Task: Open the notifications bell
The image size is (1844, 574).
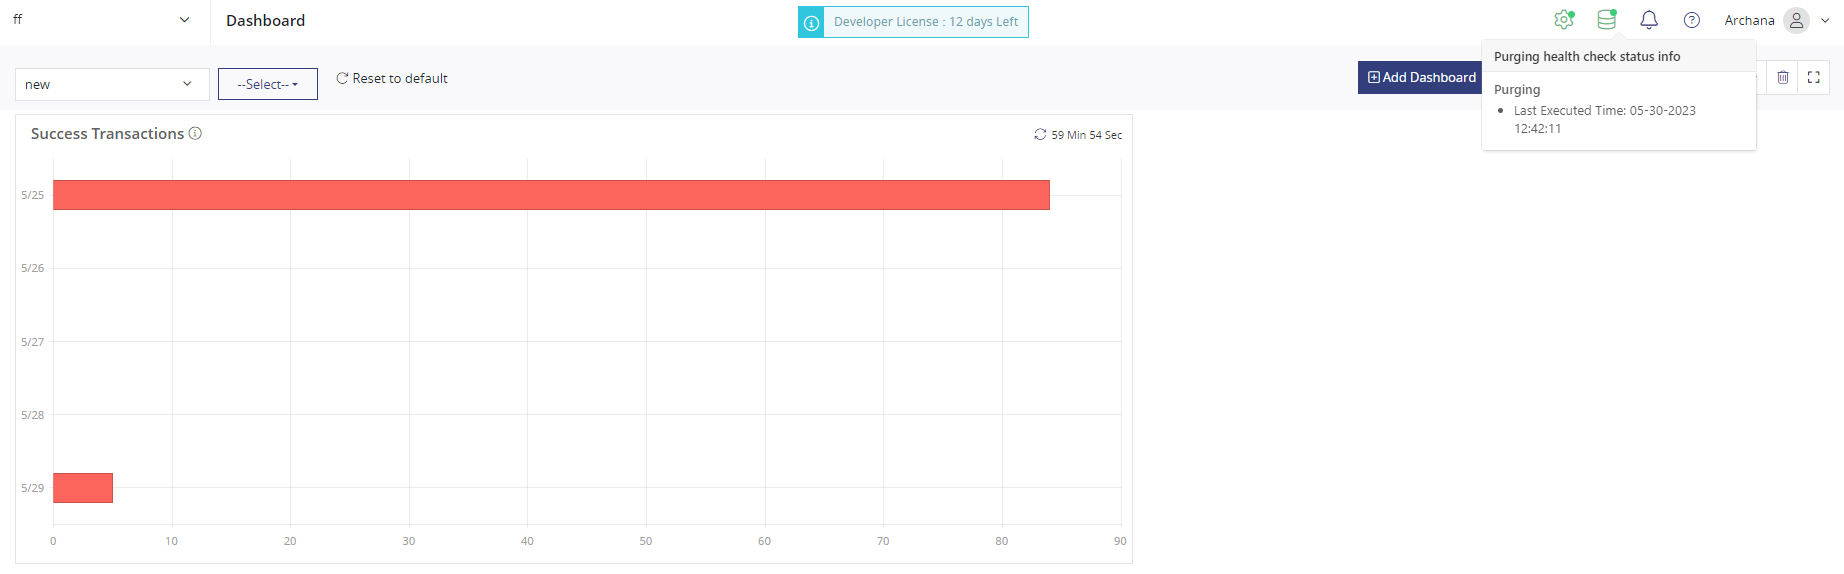Action: tap(1649, 20)
